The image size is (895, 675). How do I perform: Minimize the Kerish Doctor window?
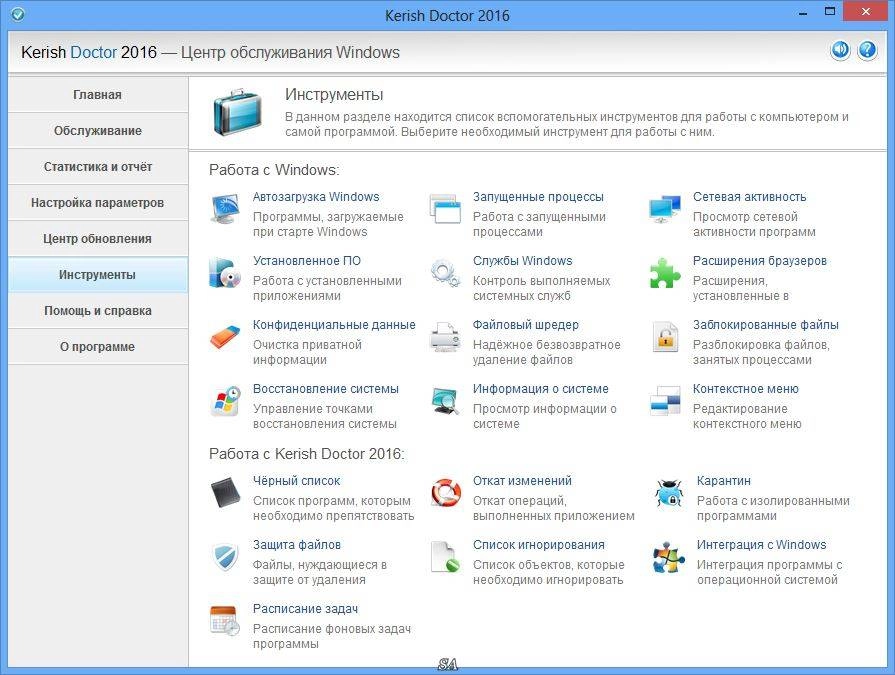click(803, 13)
